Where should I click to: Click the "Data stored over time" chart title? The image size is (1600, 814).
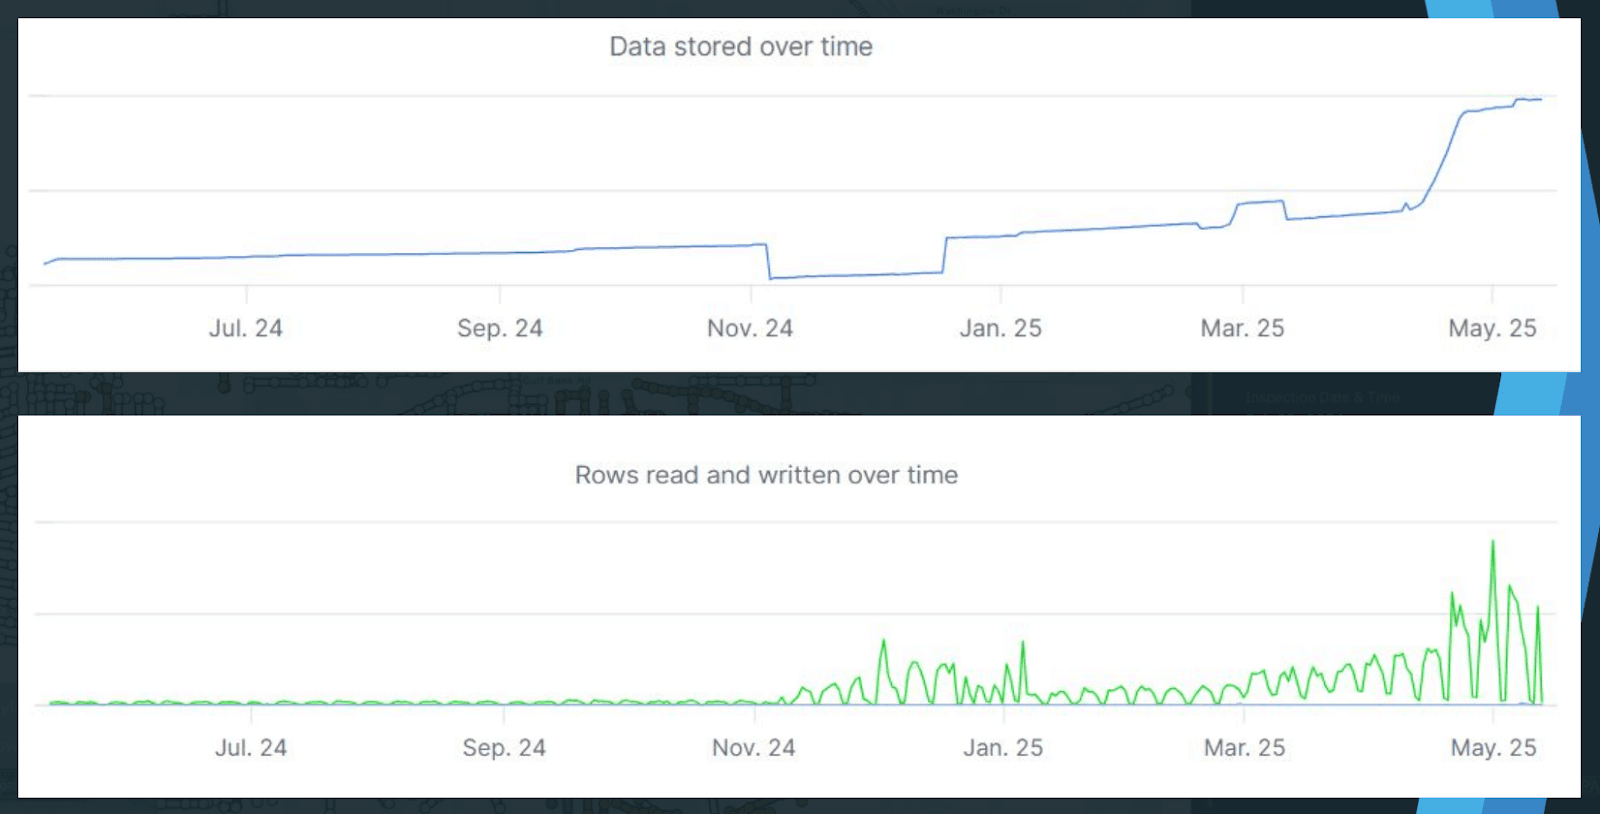click(741, 47)
